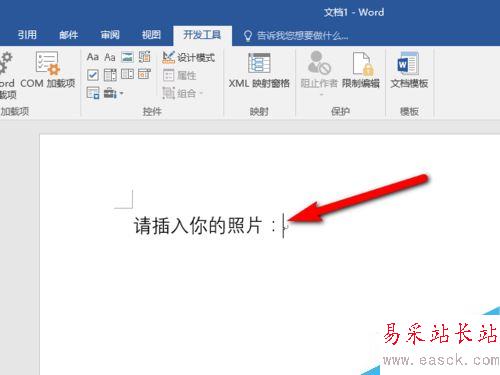
Task: Open XML 映射窗格 mapping pane
Action: tap(259, 70)
